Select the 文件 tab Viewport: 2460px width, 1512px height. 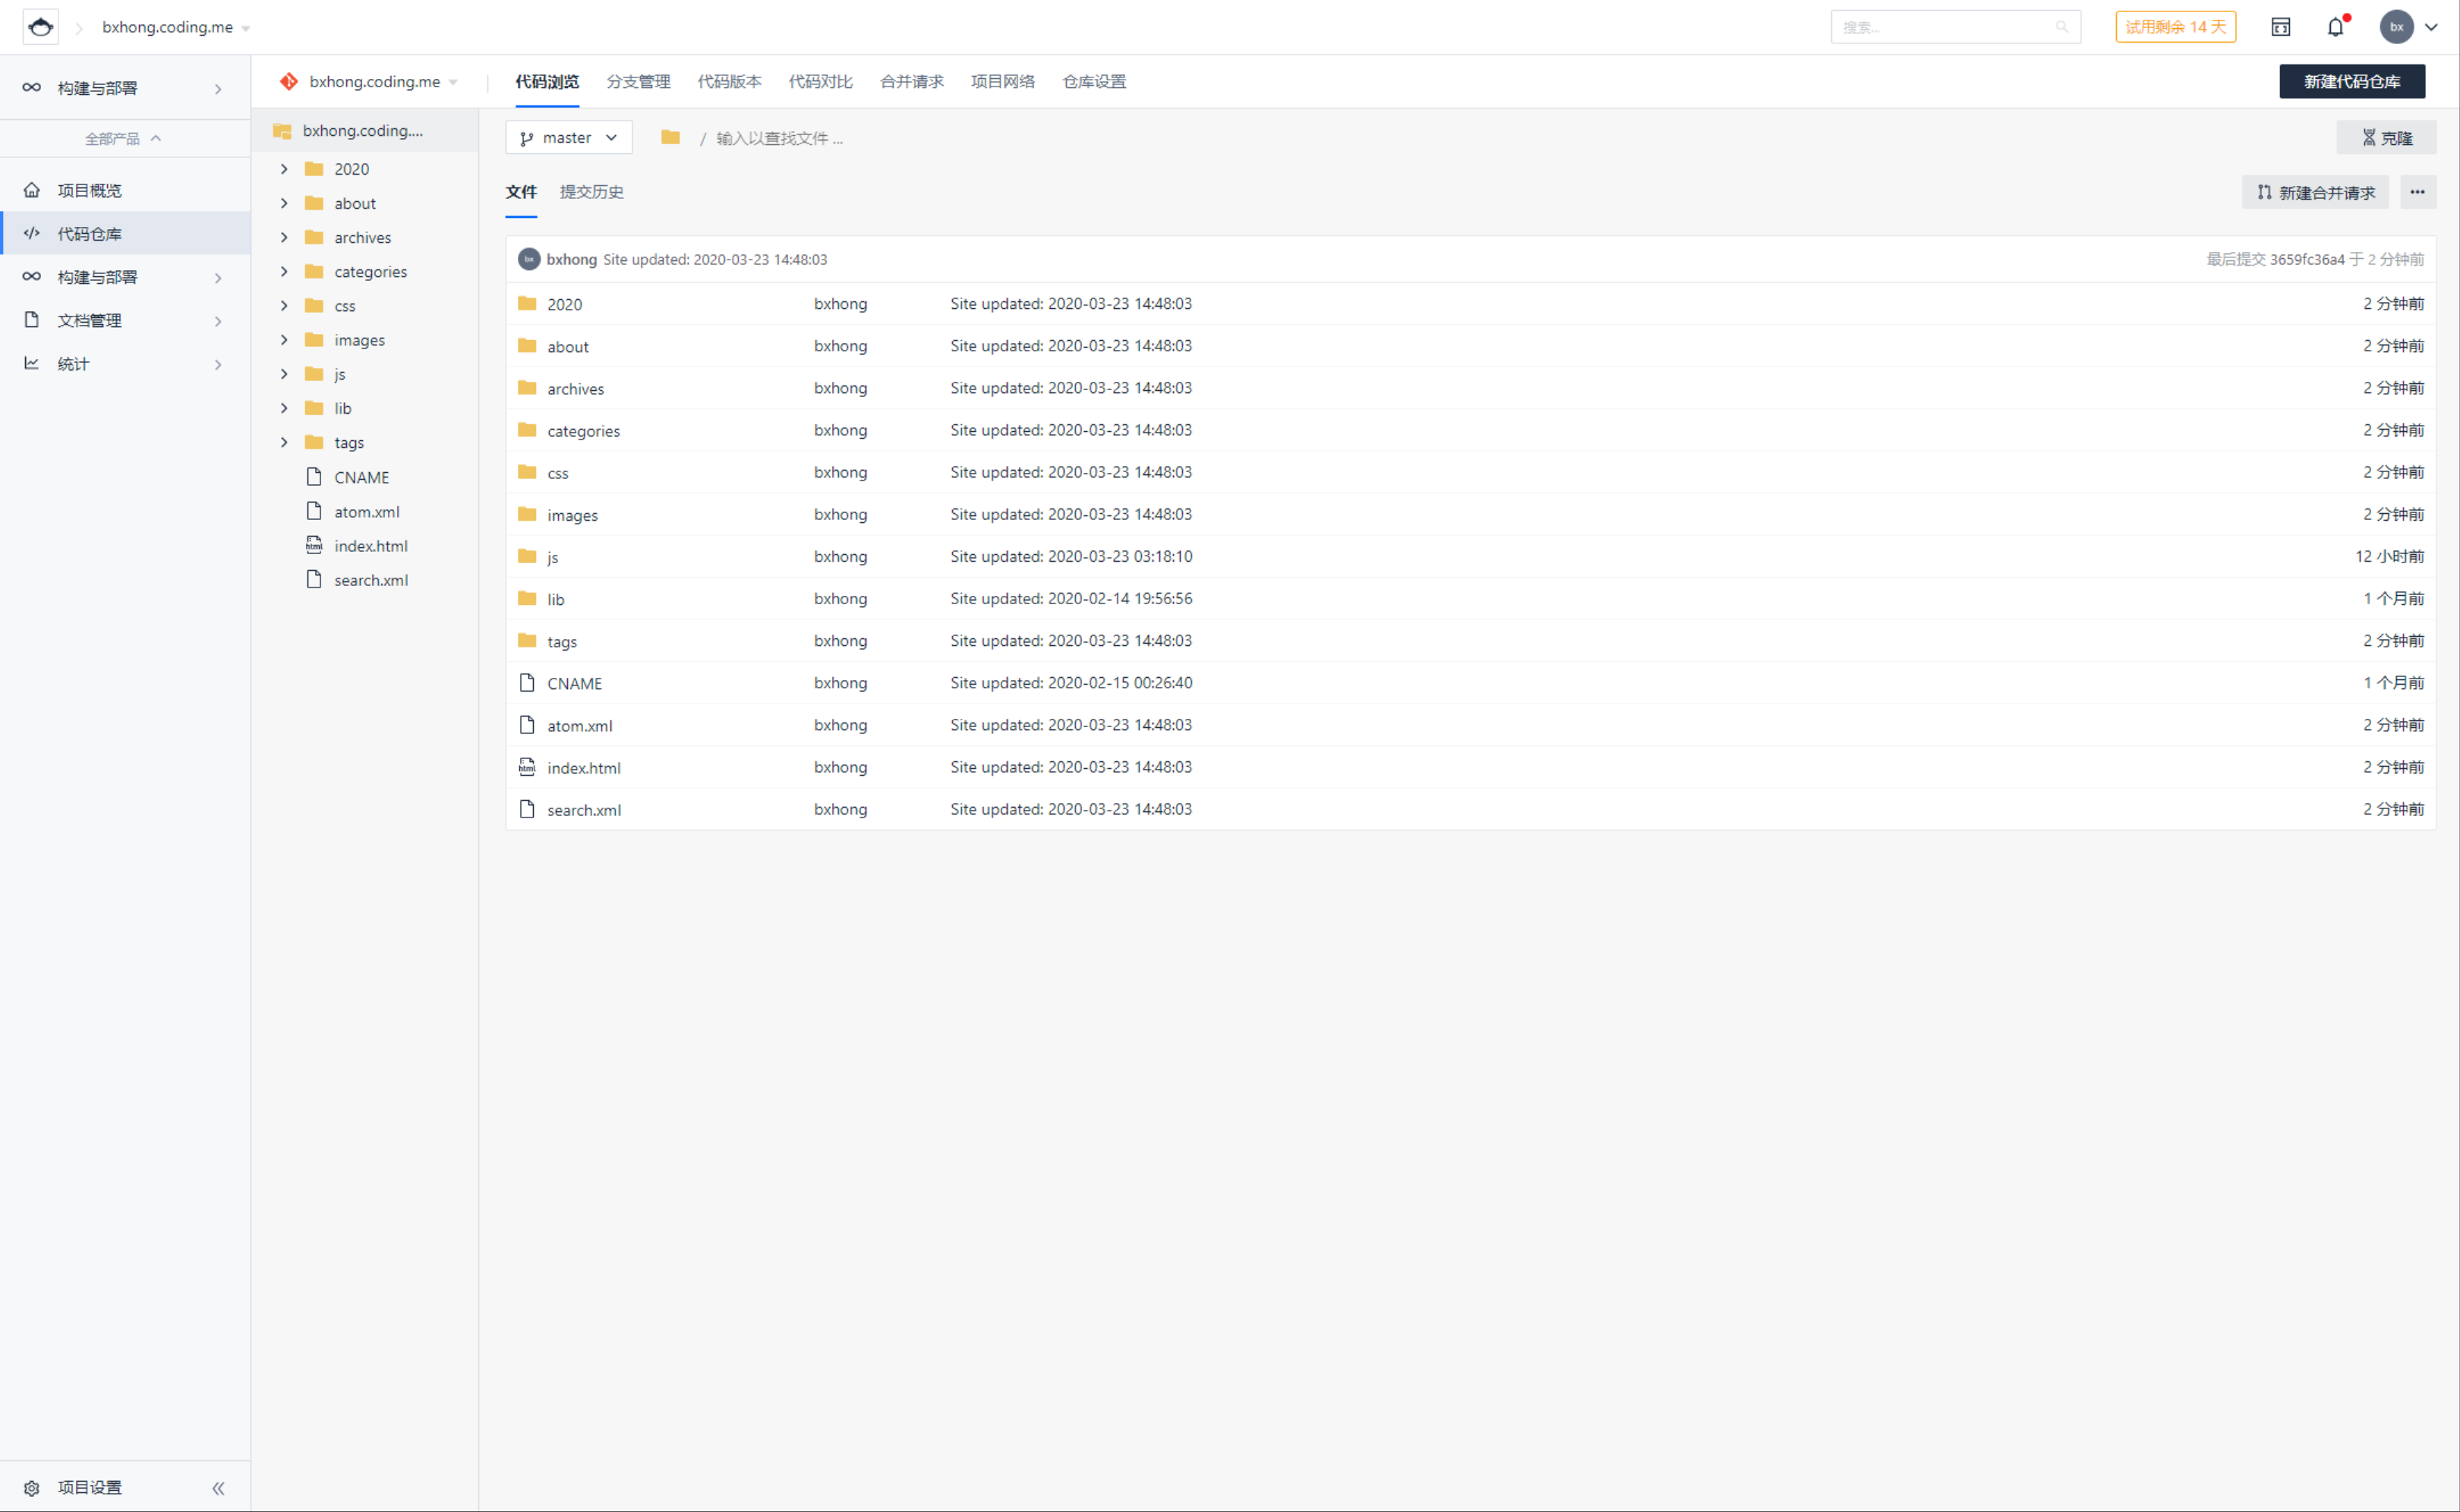coord(521,192)
